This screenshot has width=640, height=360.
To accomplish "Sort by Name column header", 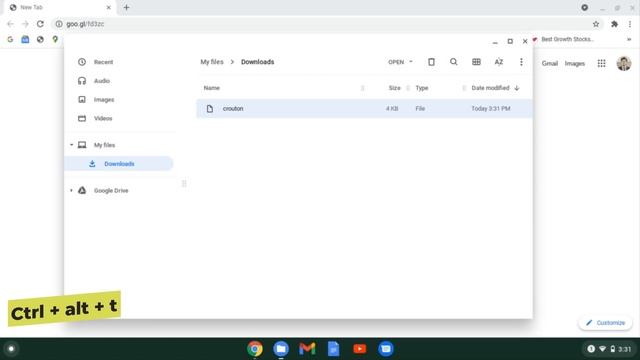I will [x=212, y=88].
